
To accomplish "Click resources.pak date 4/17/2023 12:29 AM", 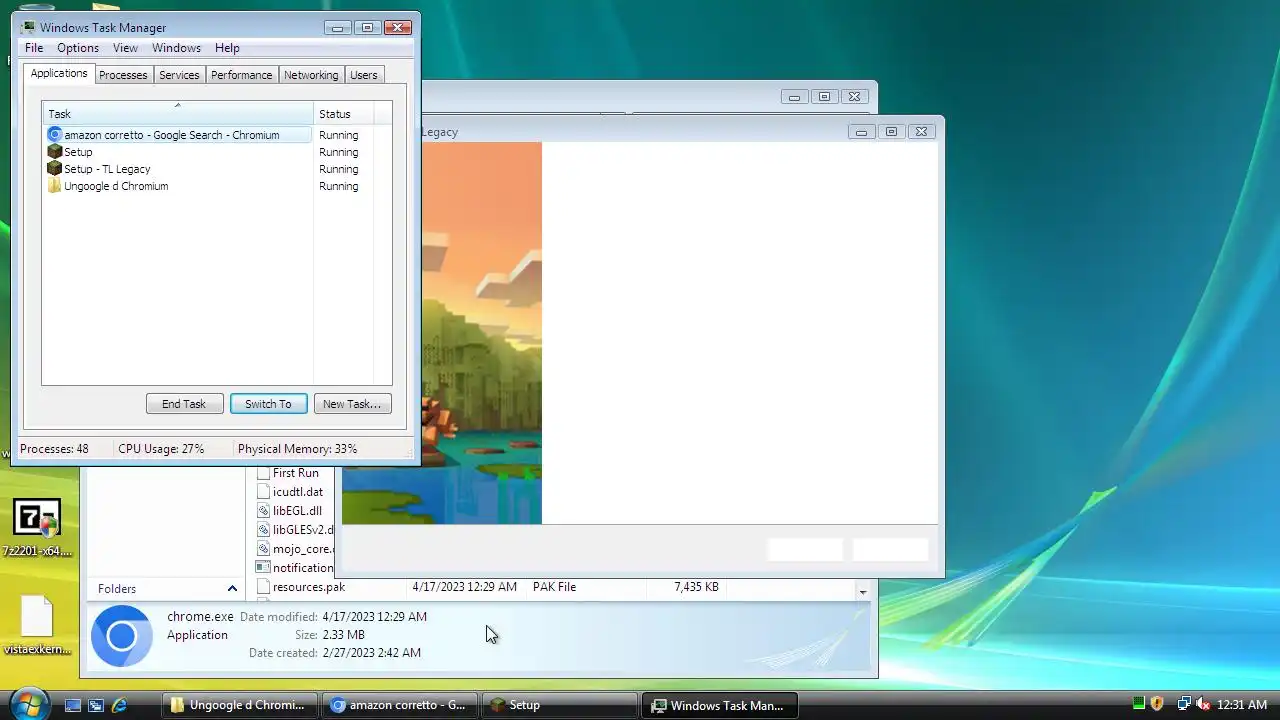I will (464, 587).
